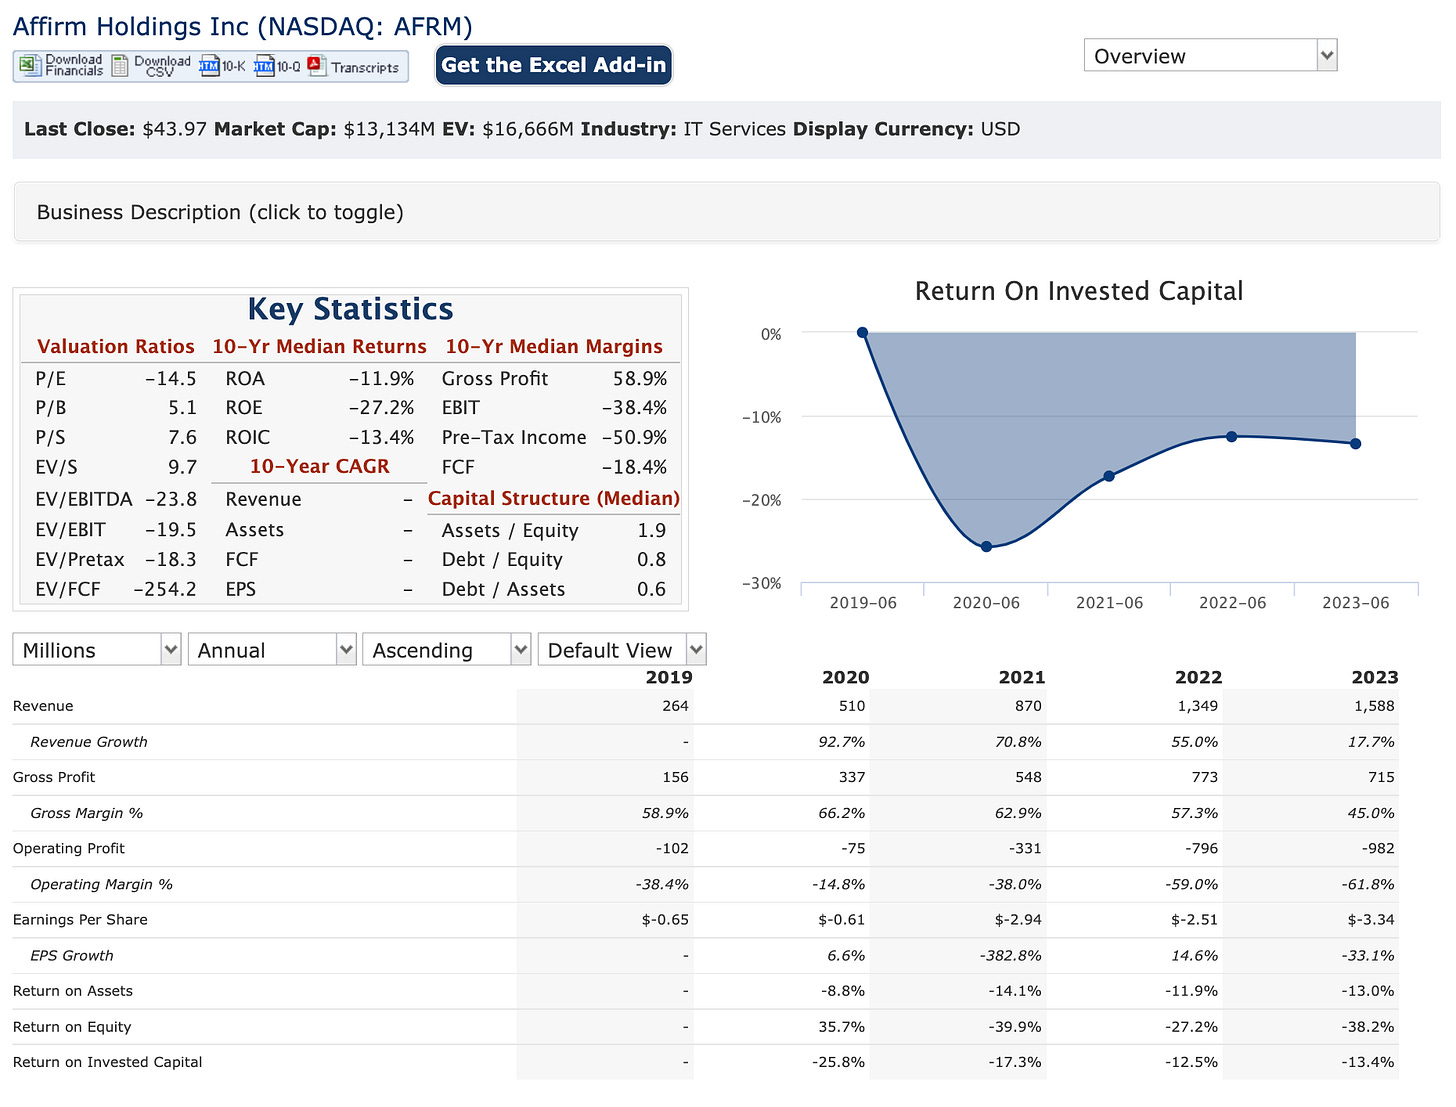Screen dimensions: 1456x1107
Task: Click the 10-Yr Median Margins heading
Action: coord(554,346)
